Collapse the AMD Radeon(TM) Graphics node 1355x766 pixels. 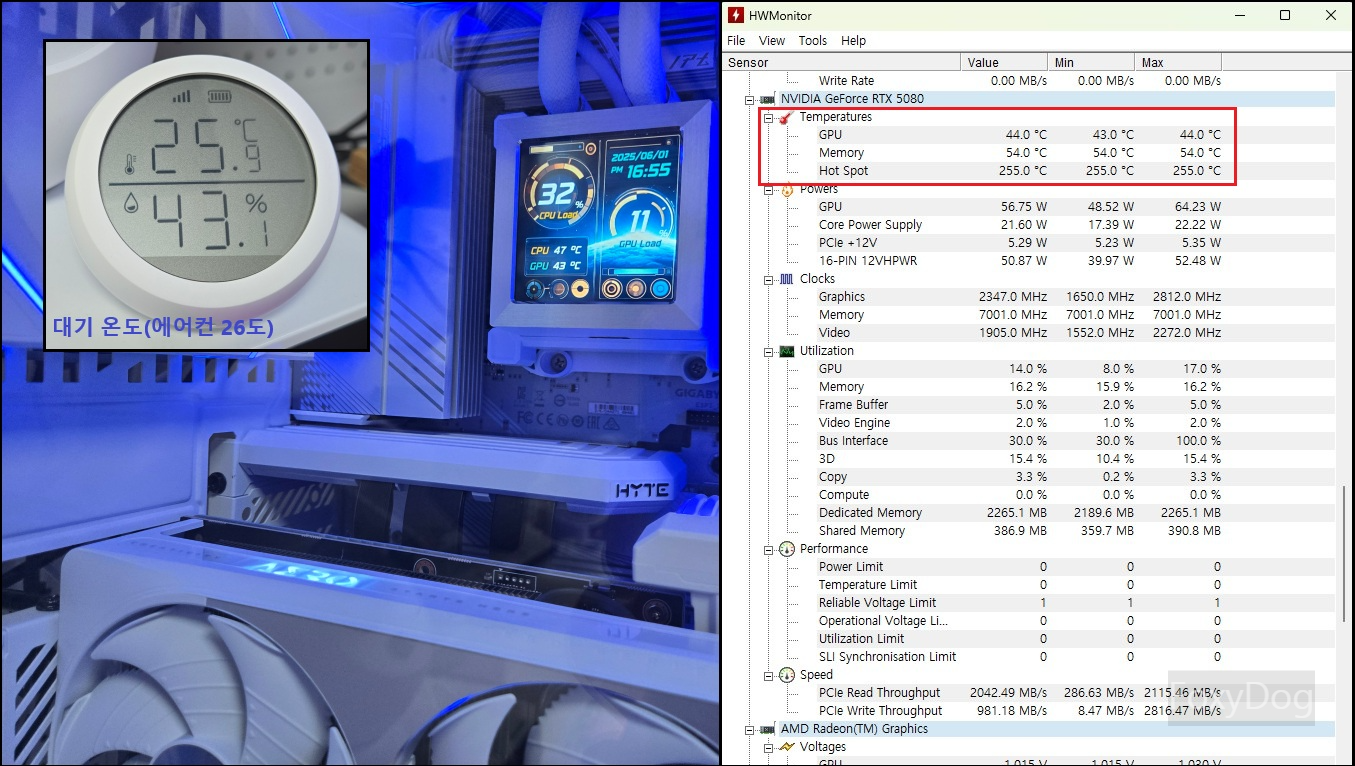coord(749,729)
